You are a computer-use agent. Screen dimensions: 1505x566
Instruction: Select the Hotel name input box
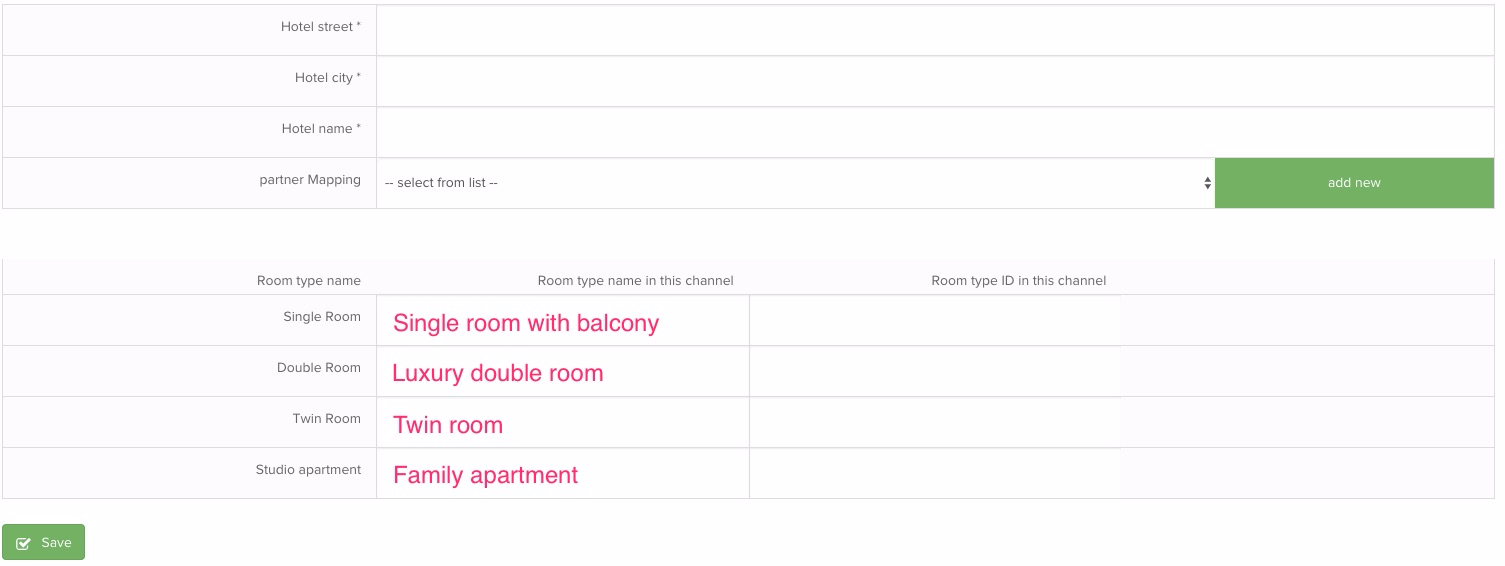(x=935, y=132)
